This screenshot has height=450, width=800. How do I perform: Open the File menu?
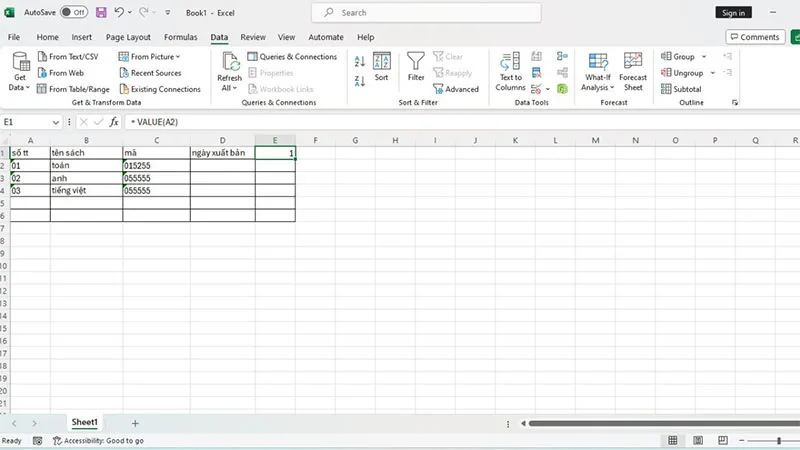[x=14, y=37]
